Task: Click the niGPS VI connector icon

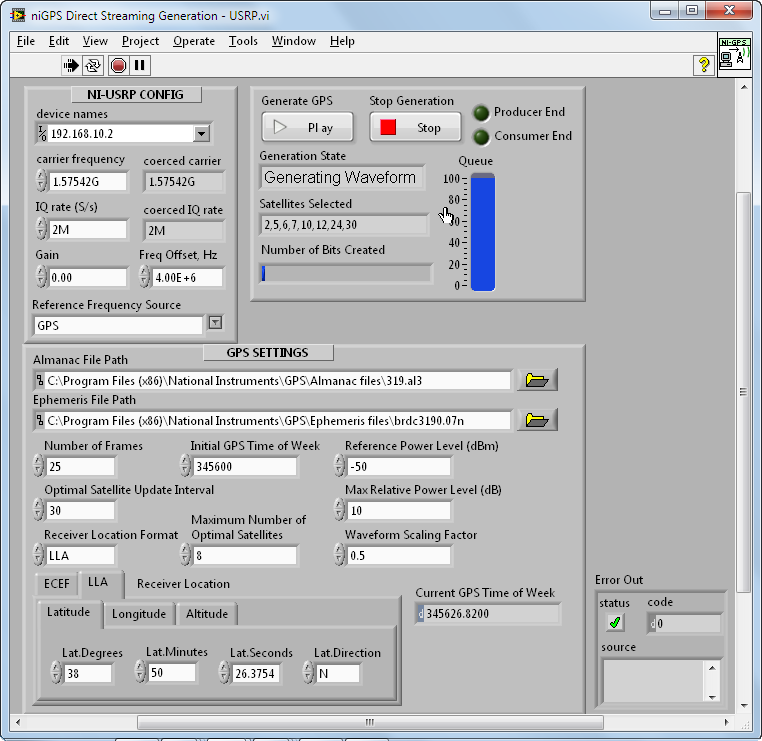Action: point(733,54)
